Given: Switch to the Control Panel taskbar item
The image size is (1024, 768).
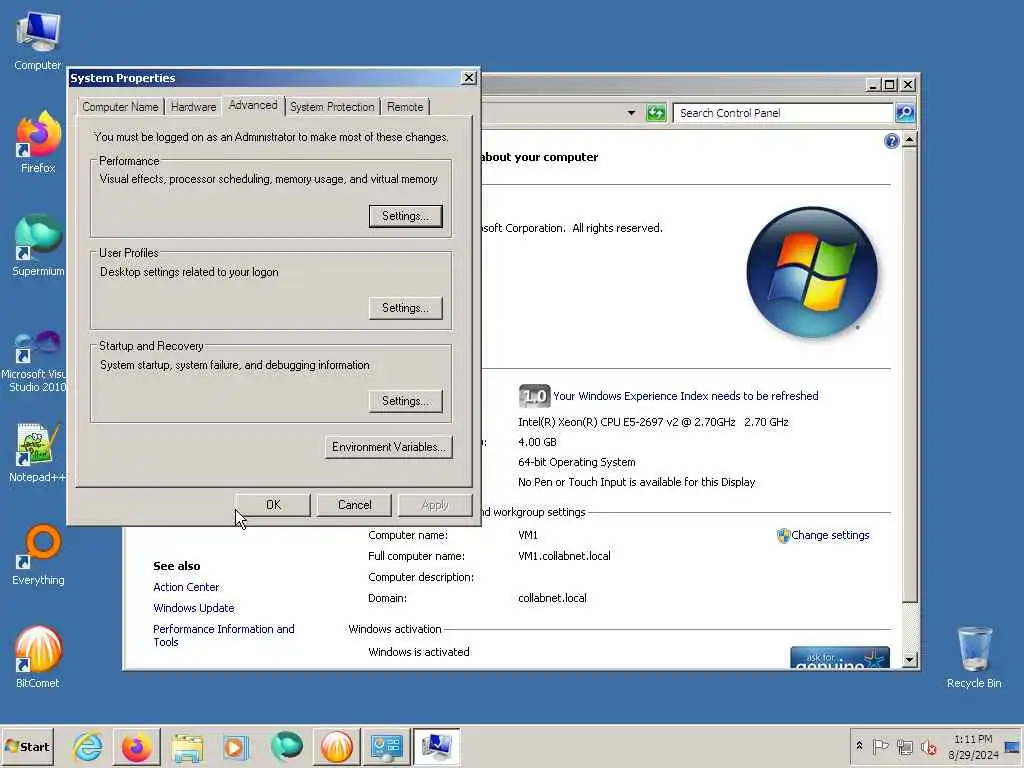Looking at the screenshot, I should point(387,747).
